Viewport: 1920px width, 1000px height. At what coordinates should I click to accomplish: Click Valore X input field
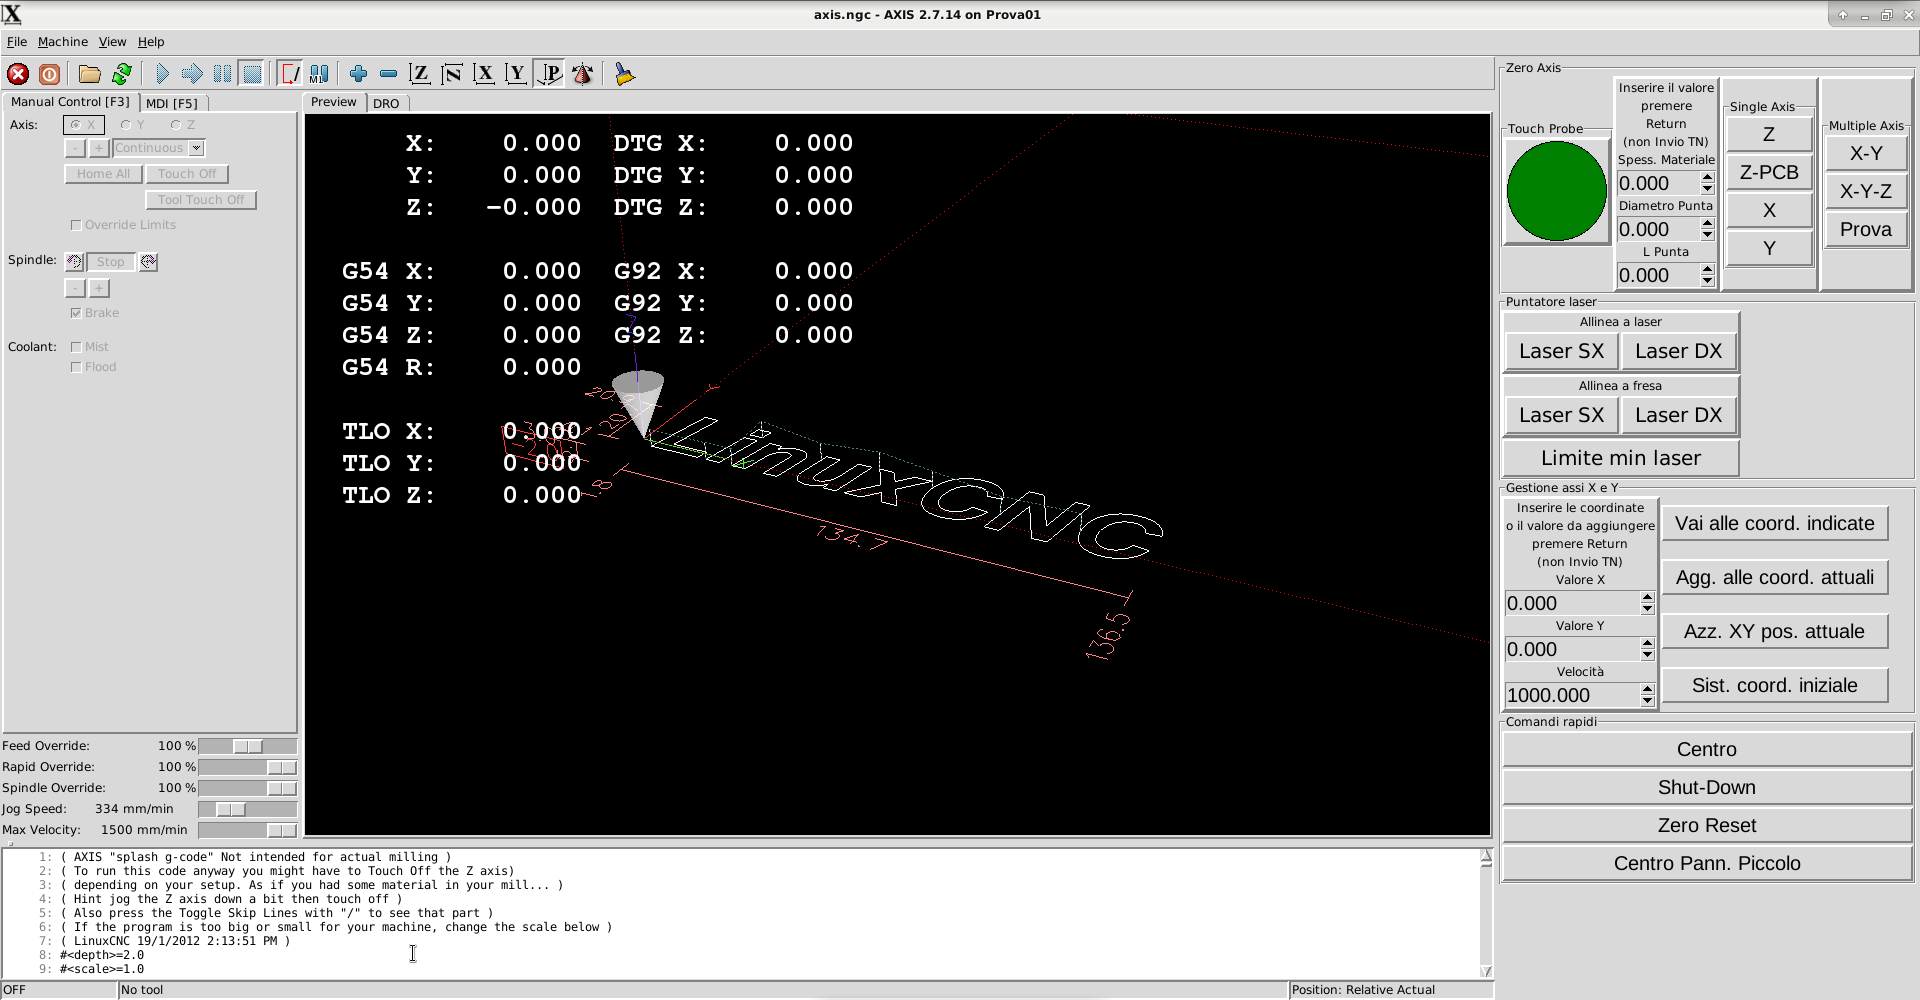coord(1572,604)
